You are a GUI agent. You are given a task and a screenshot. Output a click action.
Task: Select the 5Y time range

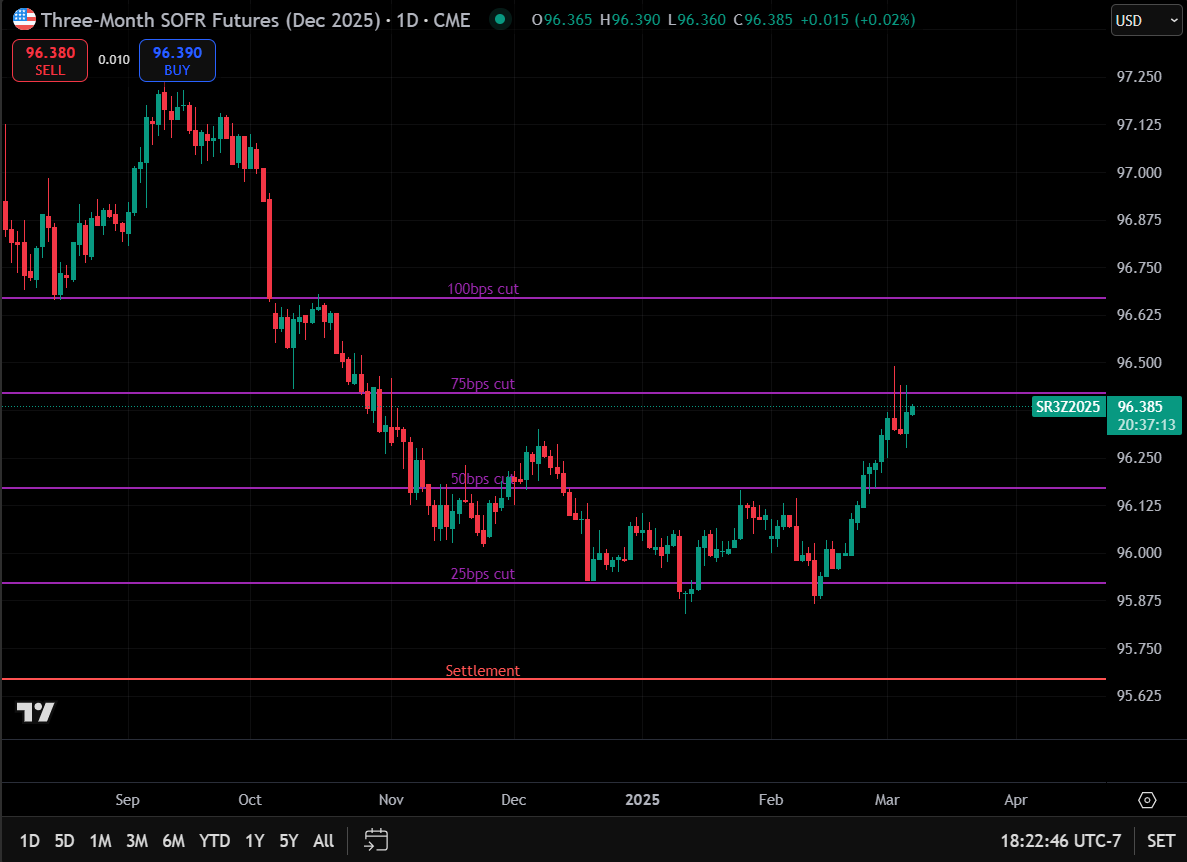coord(288,841)
